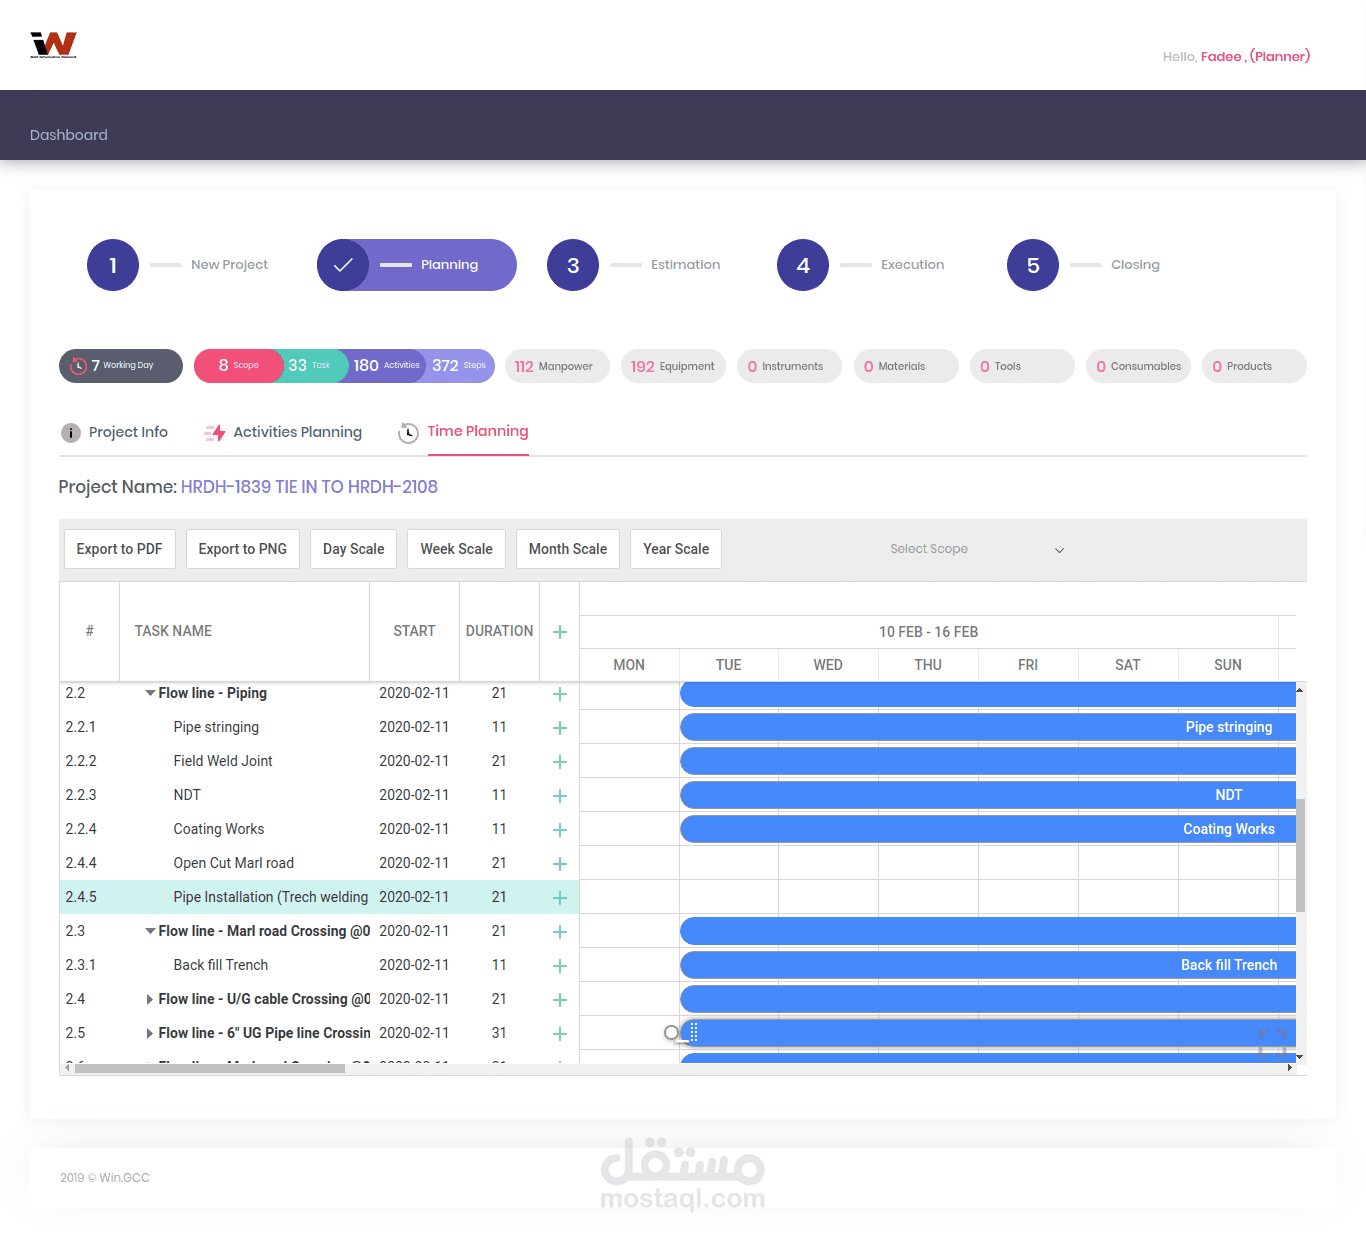This screenshot has width=1366, height=1238.
Task: Click the plus icon in column header
Action: [560, 632]
